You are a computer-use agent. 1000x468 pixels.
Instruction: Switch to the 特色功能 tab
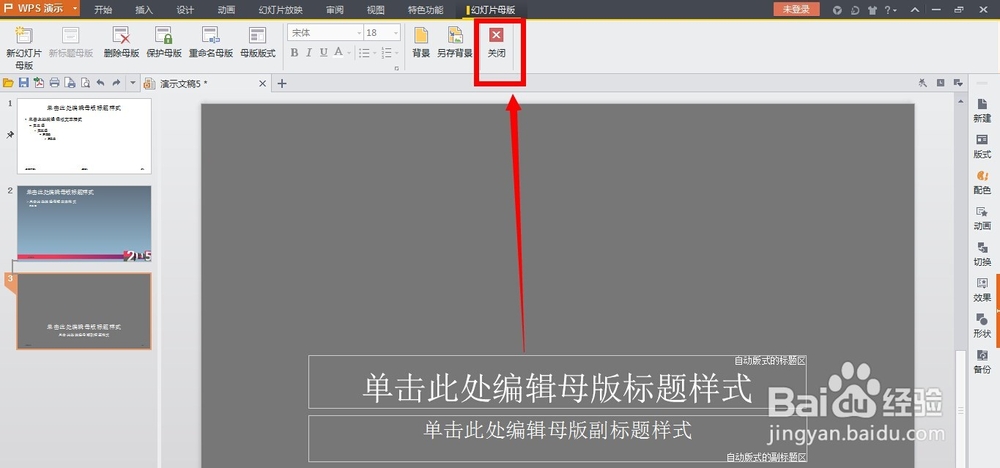pos(425,10)
